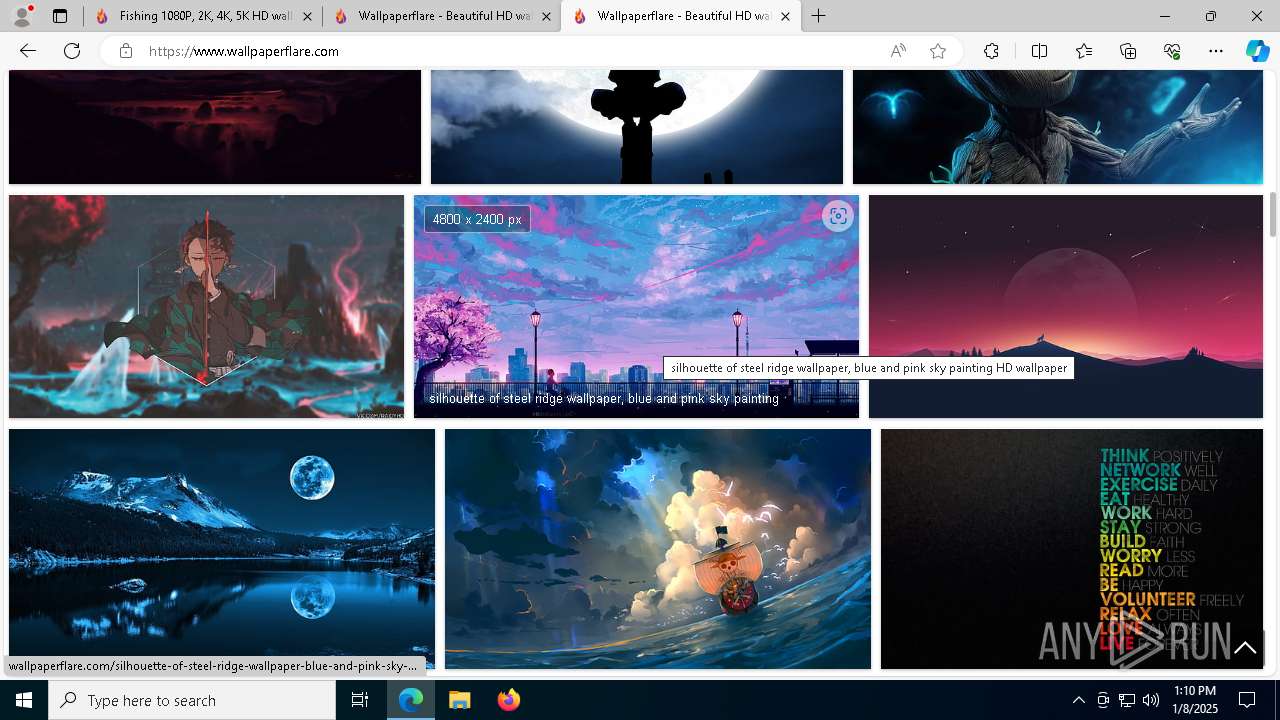The width and height of the screenshot is (1280, 720).
Task: Open the Copilot sidebar
Action: coord(1257,51)
